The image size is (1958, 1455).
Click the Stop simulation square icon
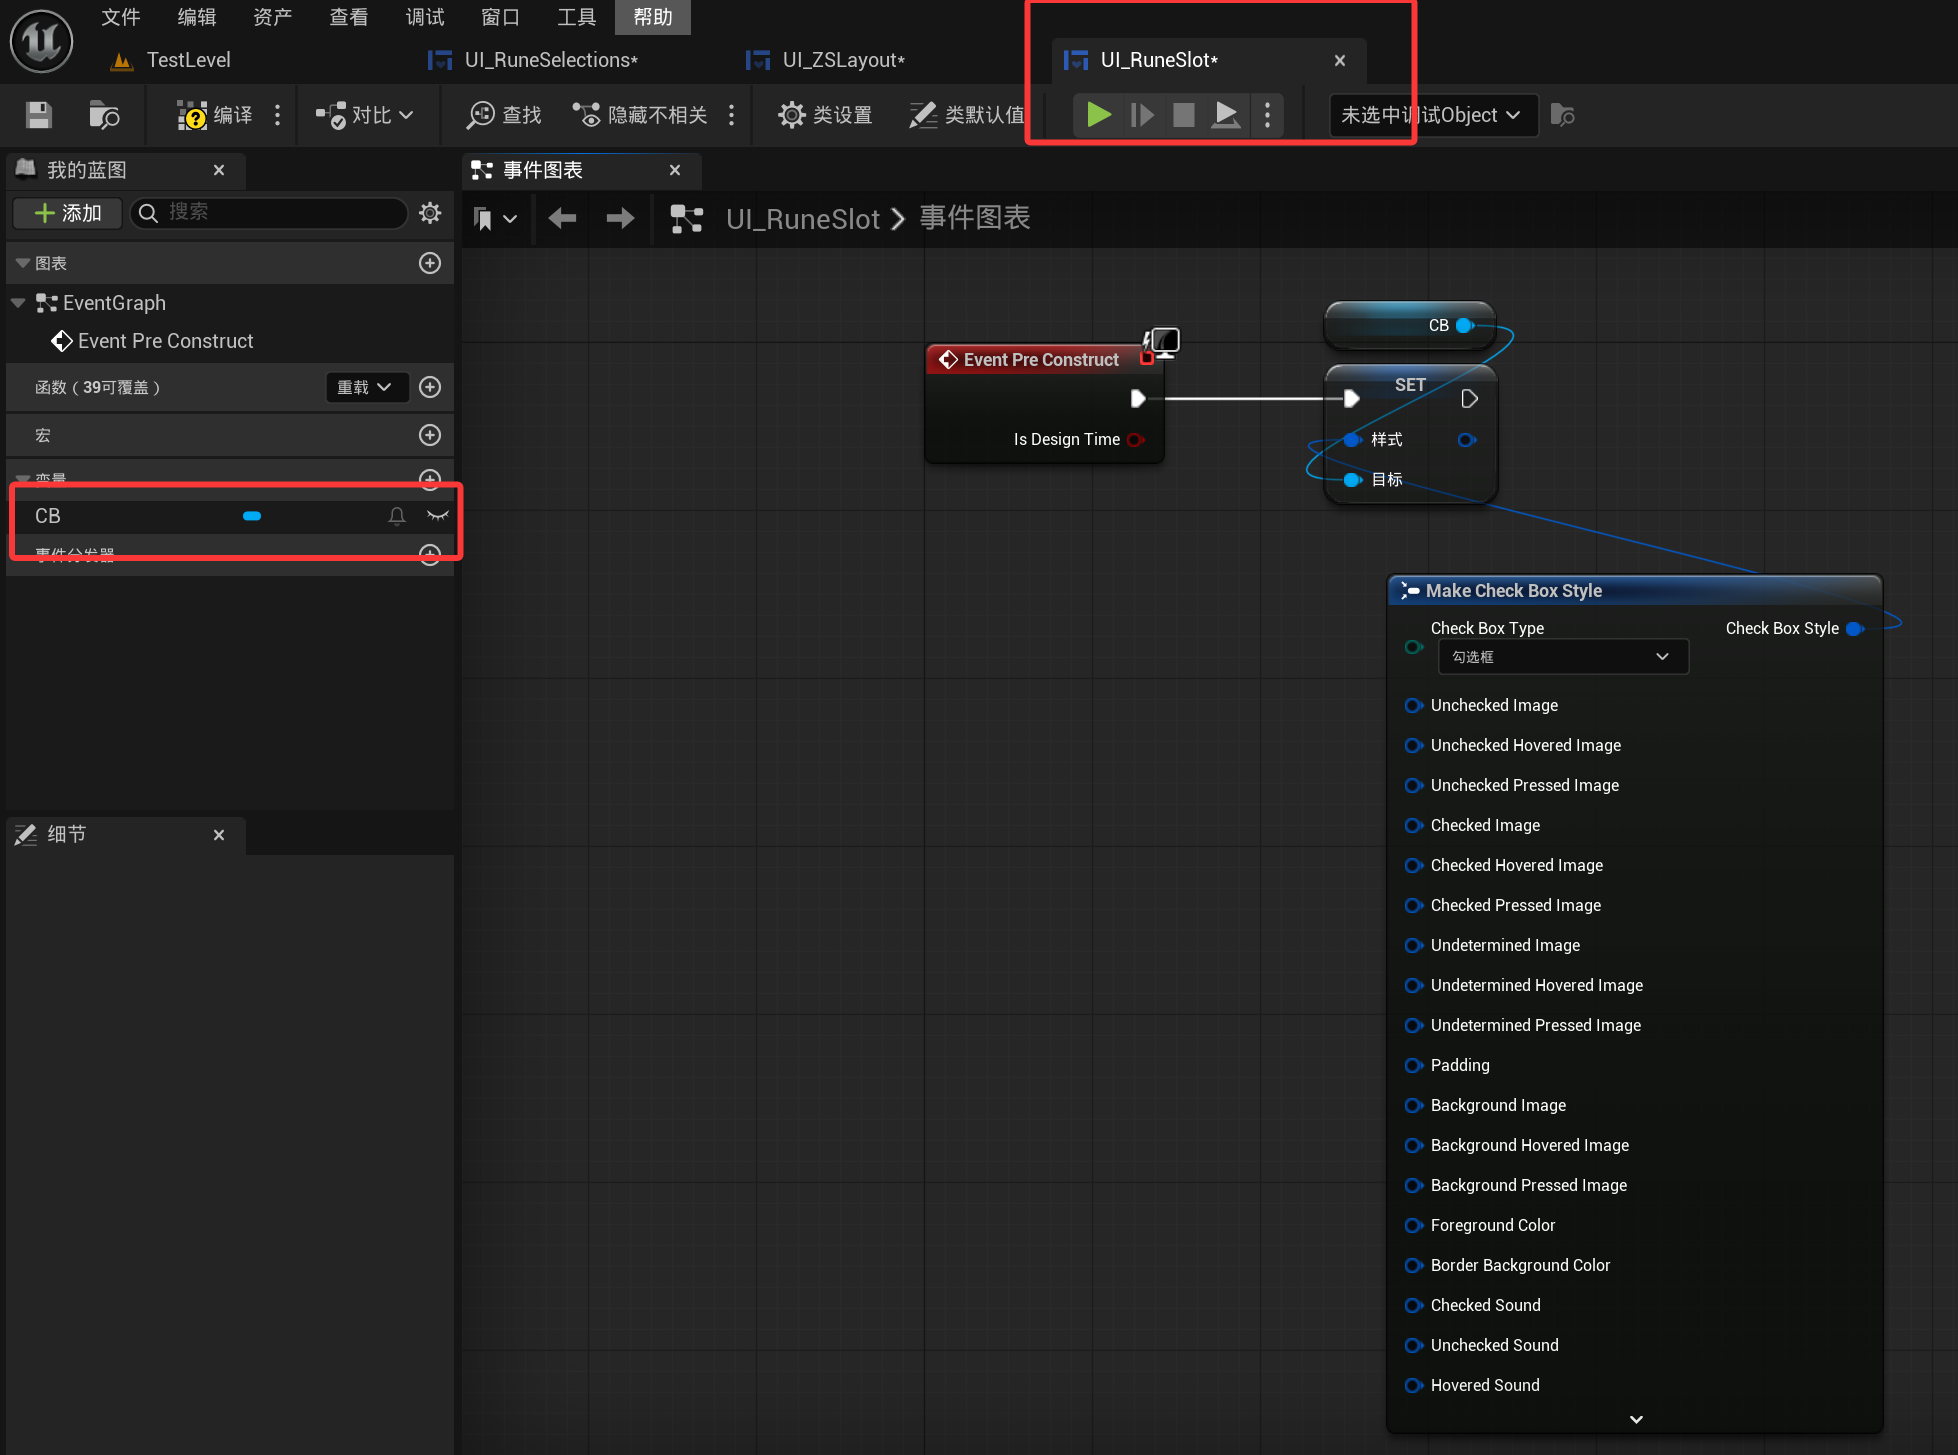tap(1183, 115)
